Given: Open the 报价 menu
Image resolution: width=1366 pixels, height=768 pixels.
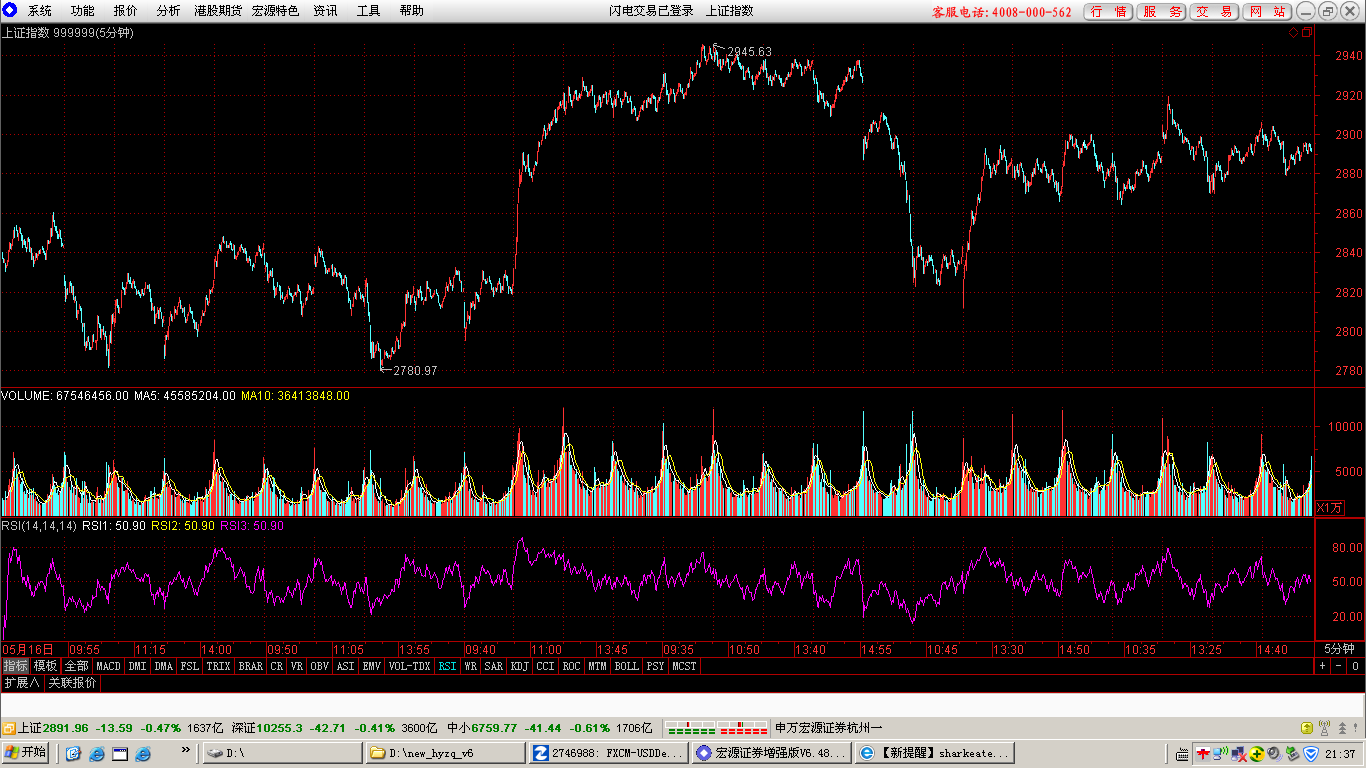Looking at the screenshot, I should click(x=126, y=11).
